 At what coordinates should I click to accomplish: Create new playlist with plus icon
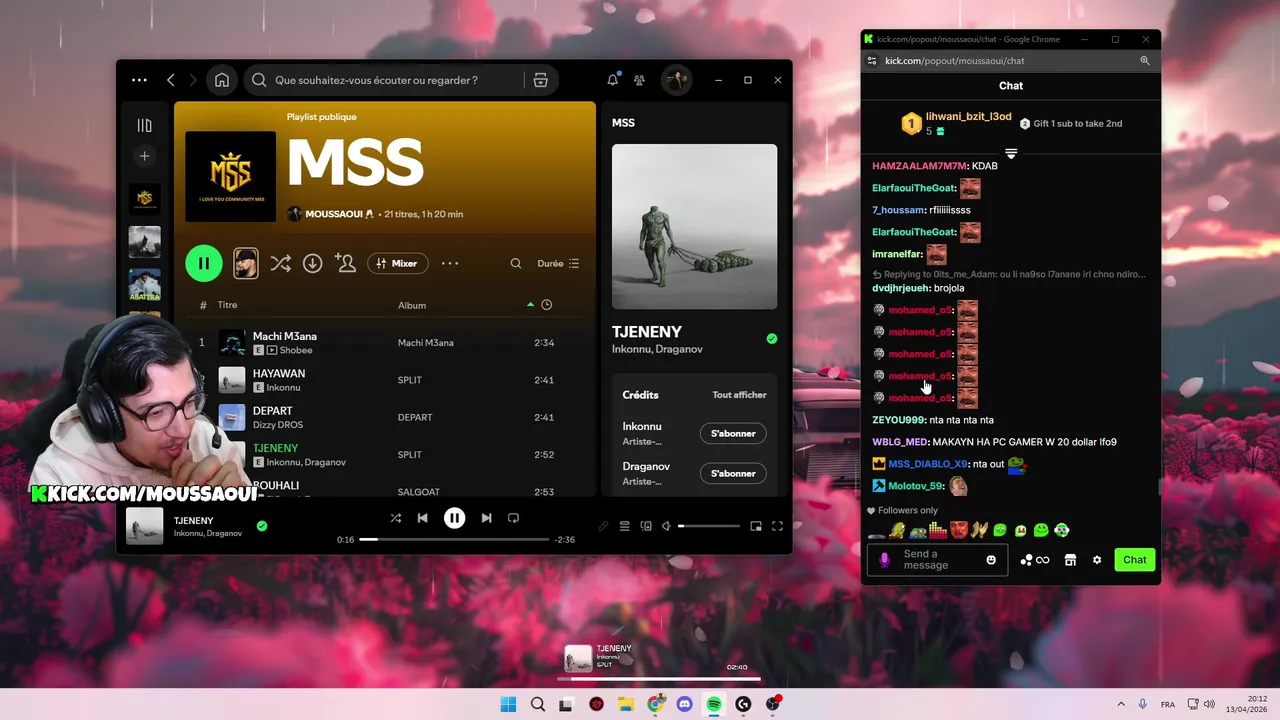coord(145,156)
